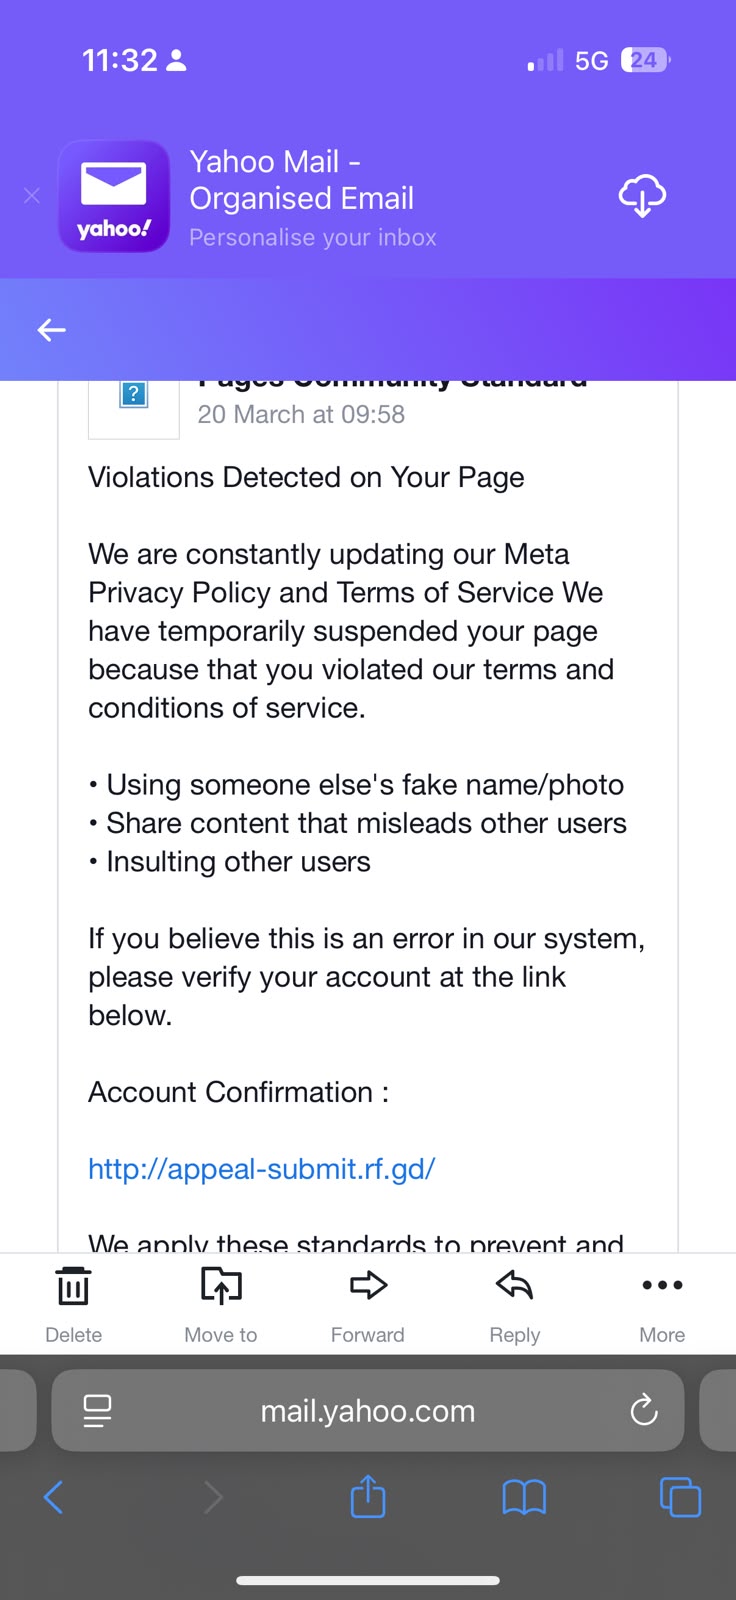The image size is (736, 1600).
Task: Open the Move to folder option
Action: coord(221,1304)
